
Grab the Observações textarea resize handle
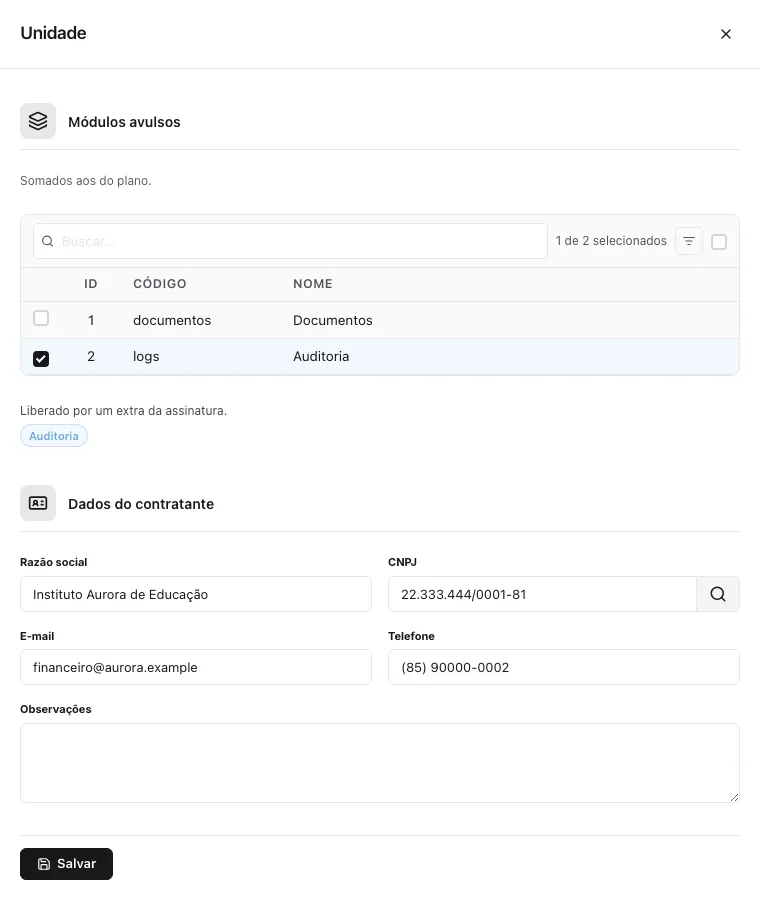coord(734,797)
